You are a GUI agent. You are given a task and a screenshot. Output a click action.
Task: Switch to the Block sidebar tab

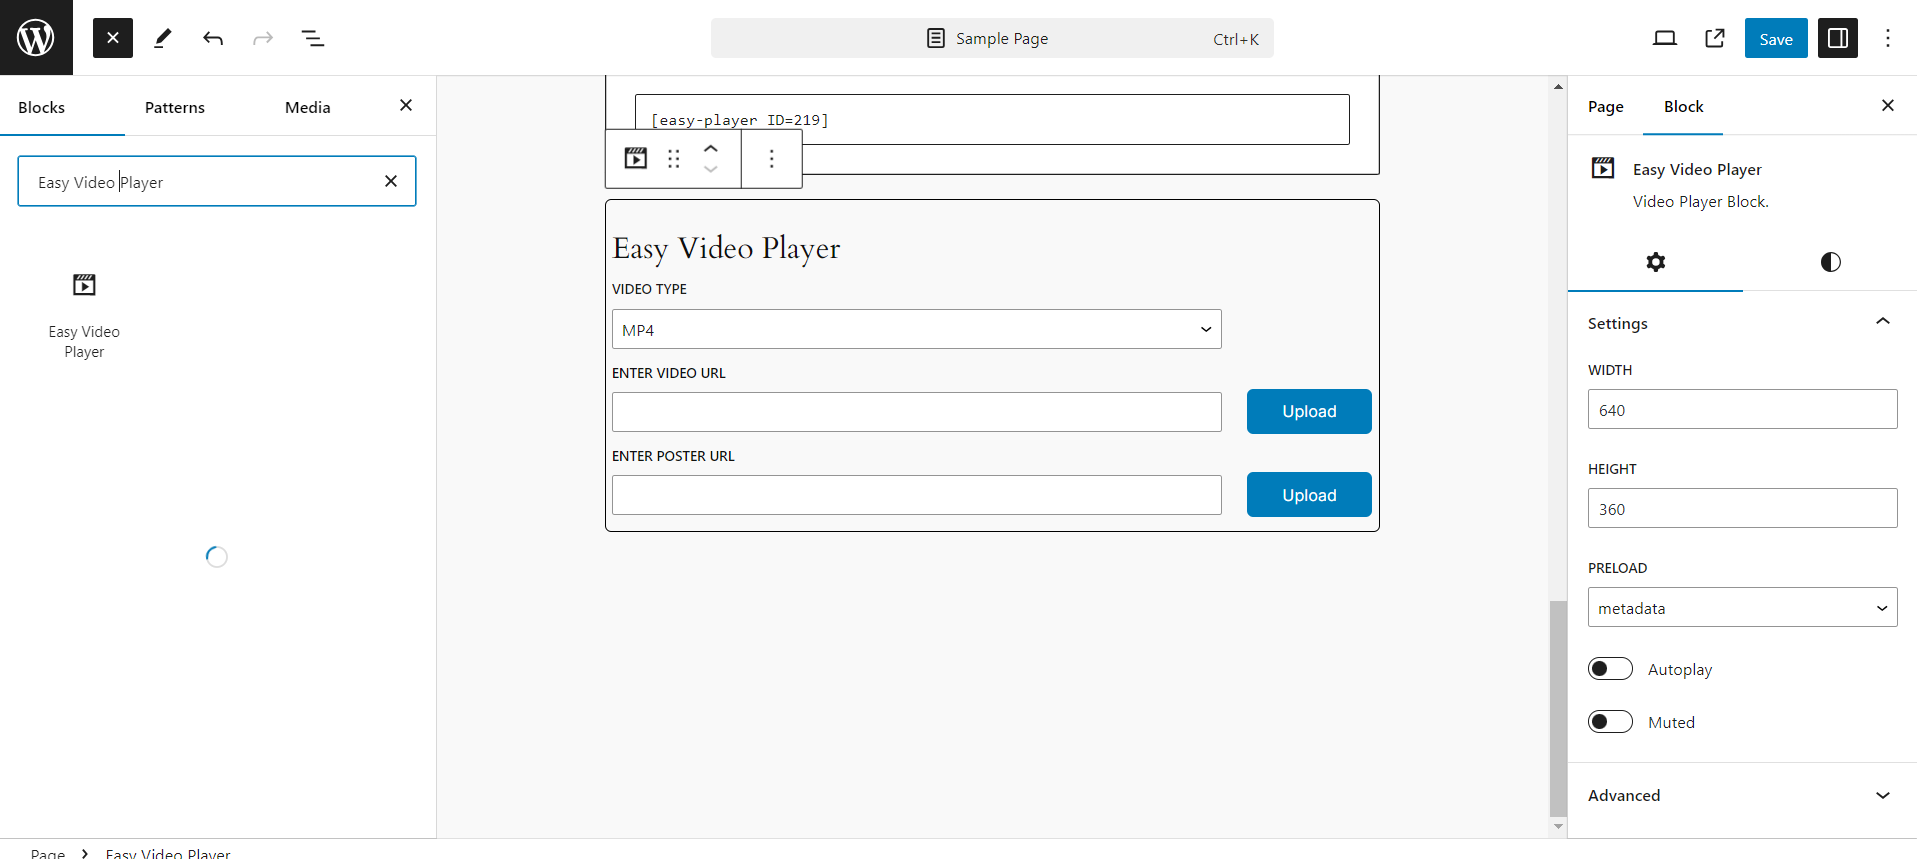coord(1684,106)
